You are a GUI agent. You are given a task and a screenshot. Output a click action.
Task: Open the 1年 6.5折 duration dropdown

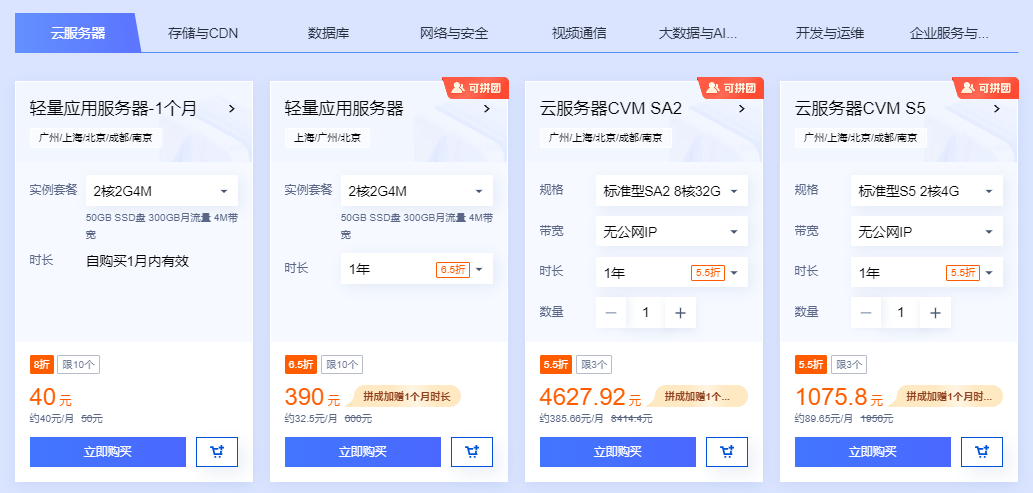(416, 269)
